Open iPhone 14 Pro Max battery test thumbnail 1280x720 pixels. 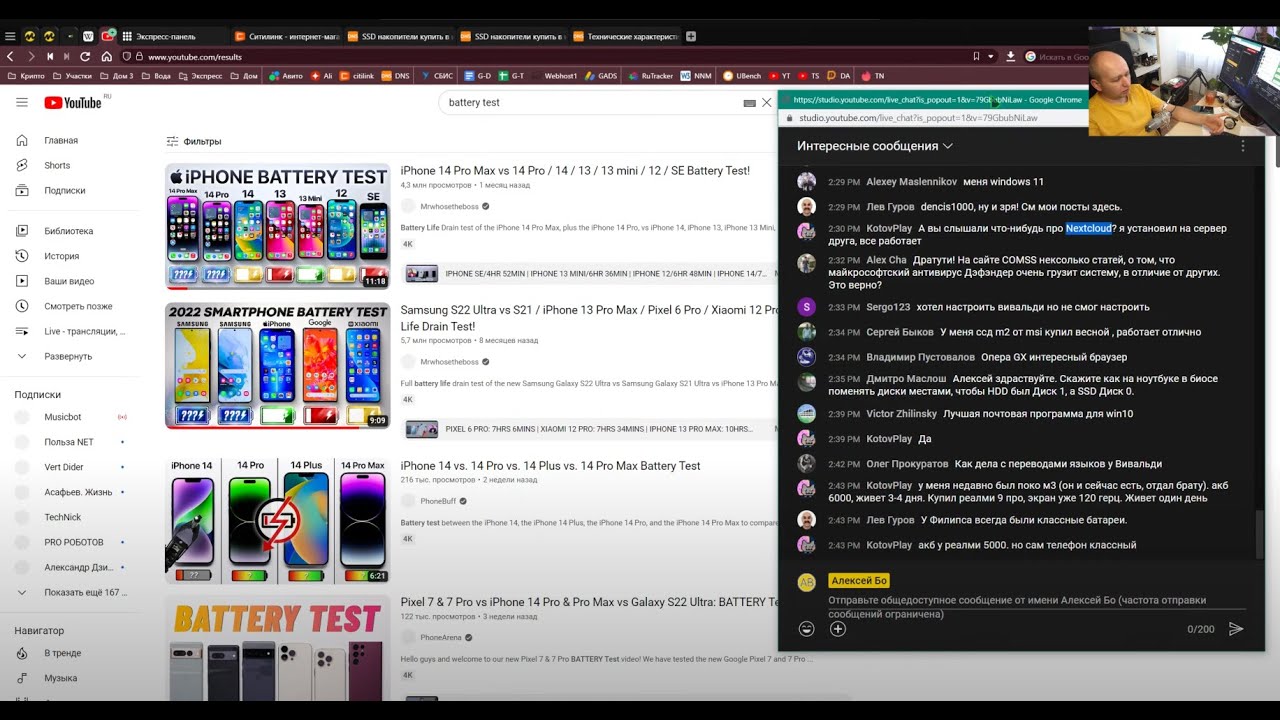(277, 226)
